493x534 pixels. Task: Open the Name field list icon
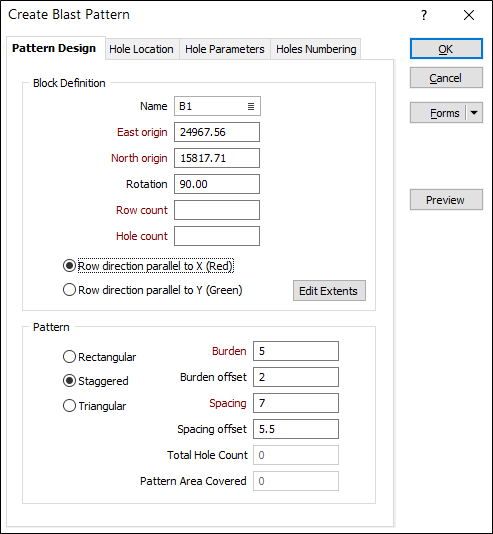click(x=251, y=107)
